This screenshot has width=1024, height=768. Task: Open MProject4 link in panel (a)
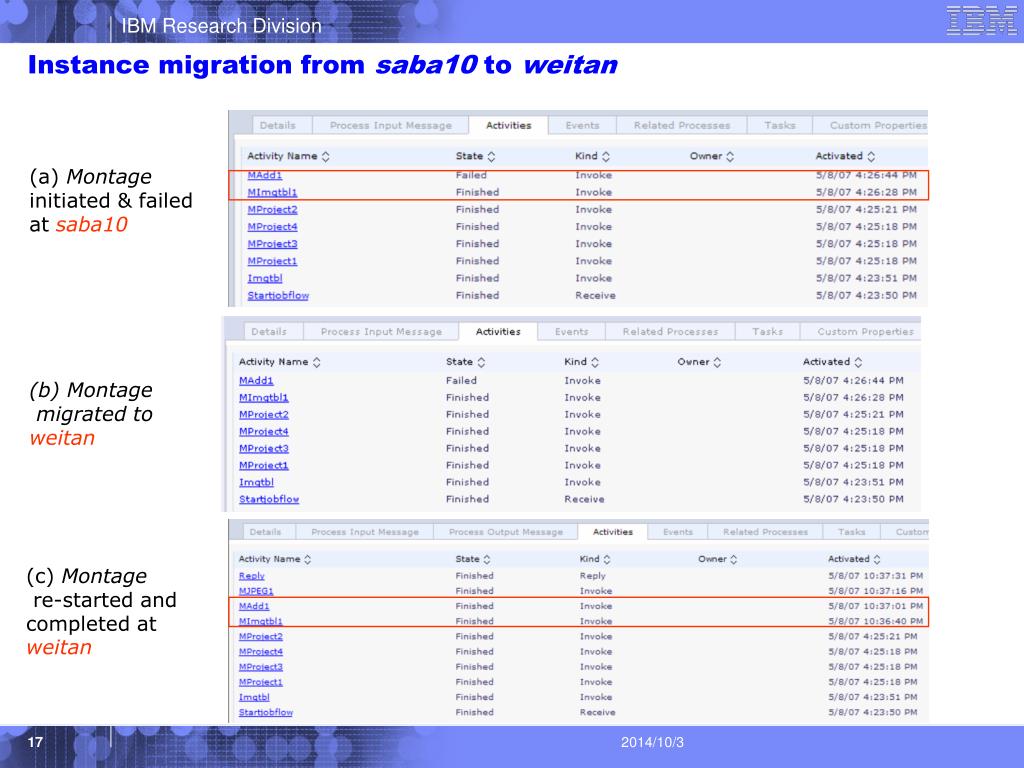click(x=272, y=227)
